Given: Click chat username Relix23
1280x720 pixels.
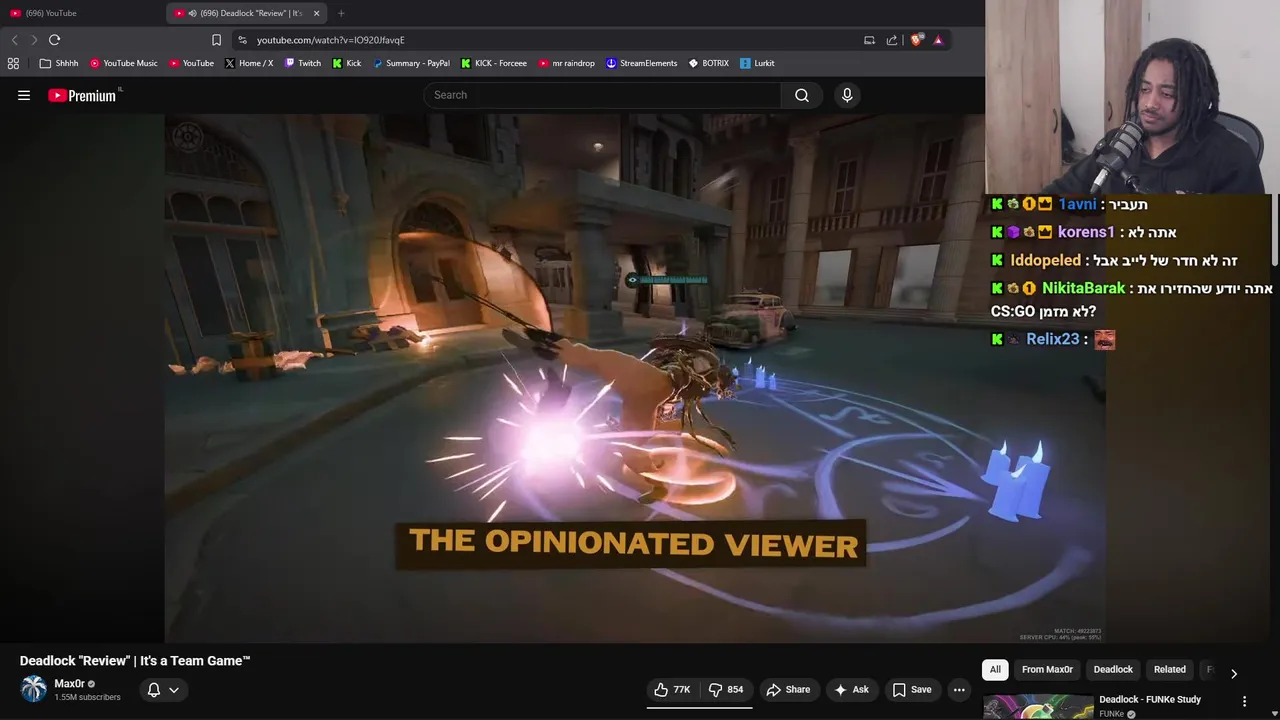Looking at the screenshot, I should [1053, 339].
